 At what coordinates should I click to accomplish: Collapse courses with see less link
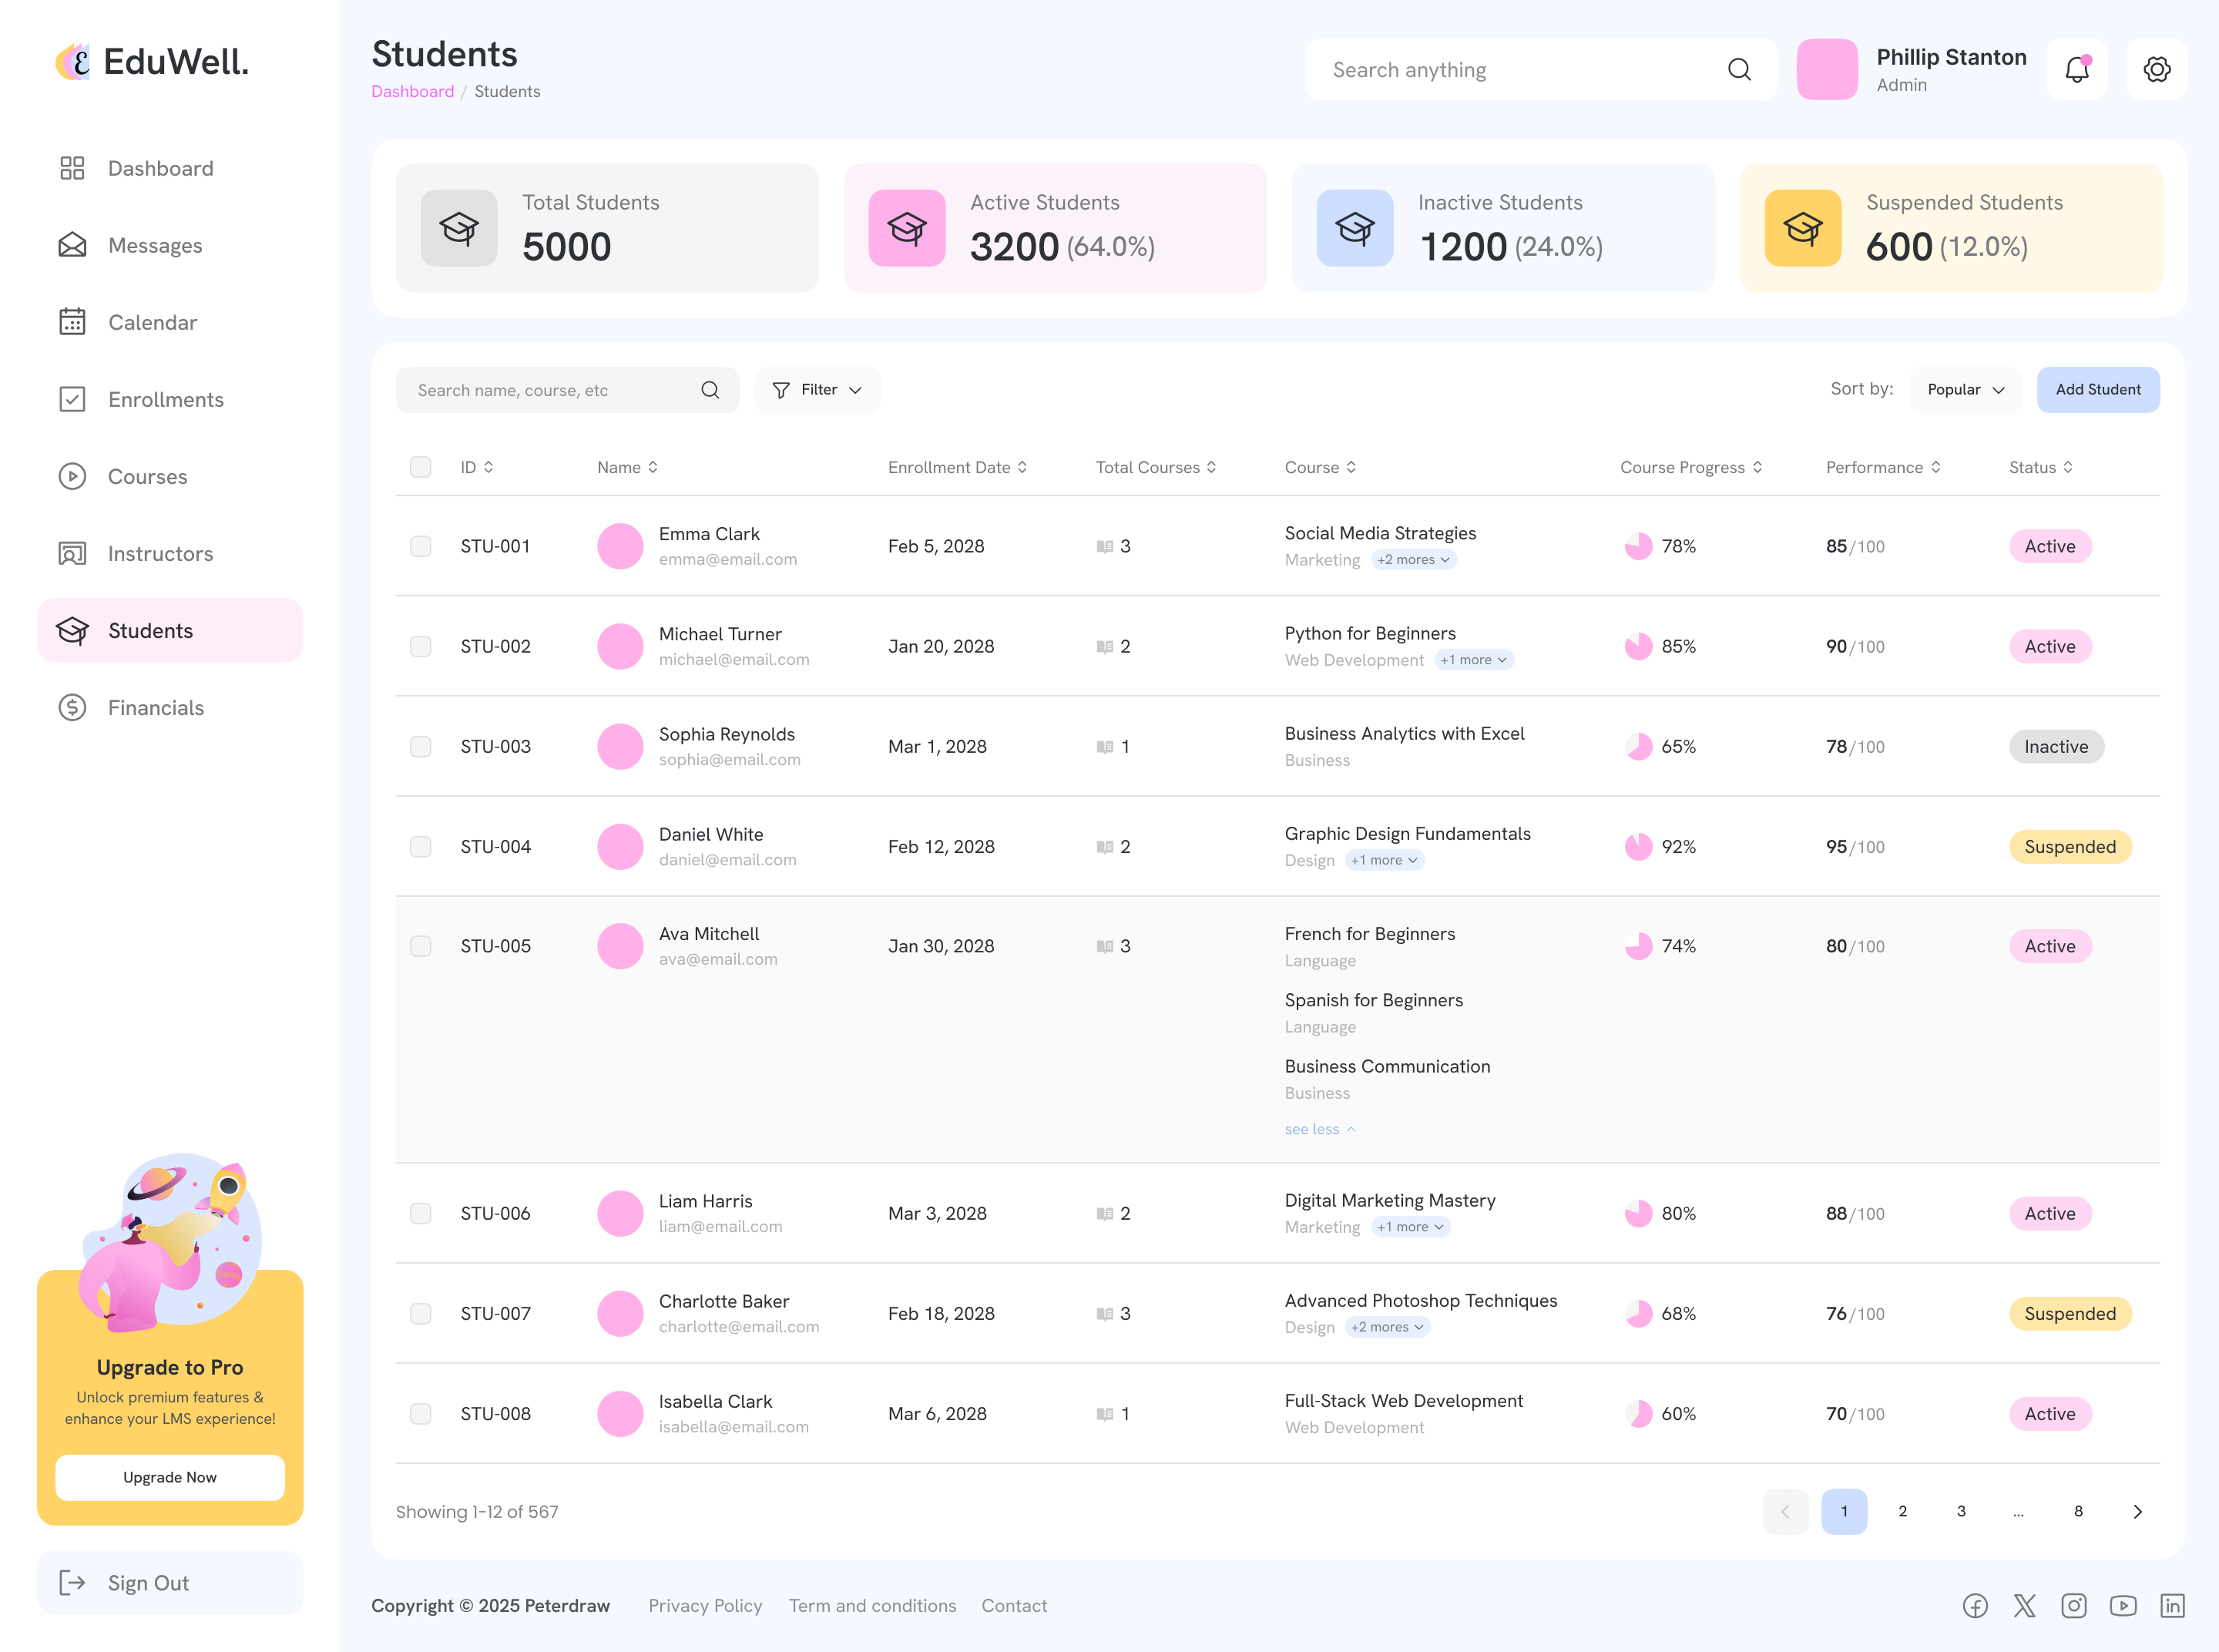tap(1318, 1129)
